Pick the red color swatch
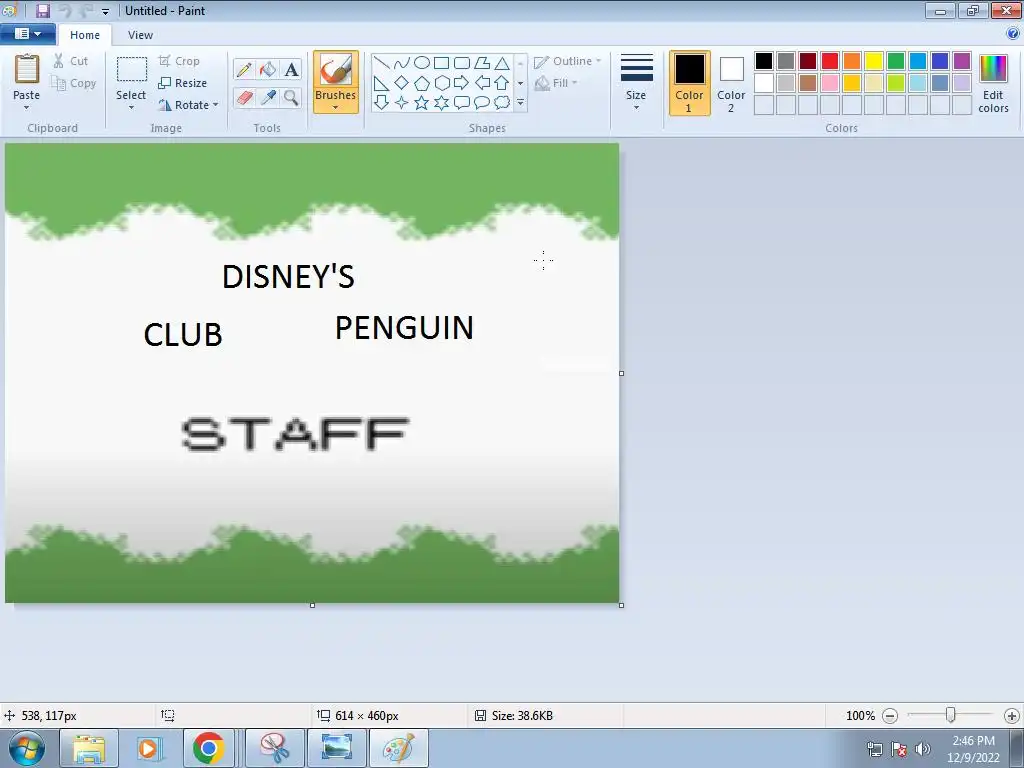The image size is (1024, 768). [x=830, y=61]
